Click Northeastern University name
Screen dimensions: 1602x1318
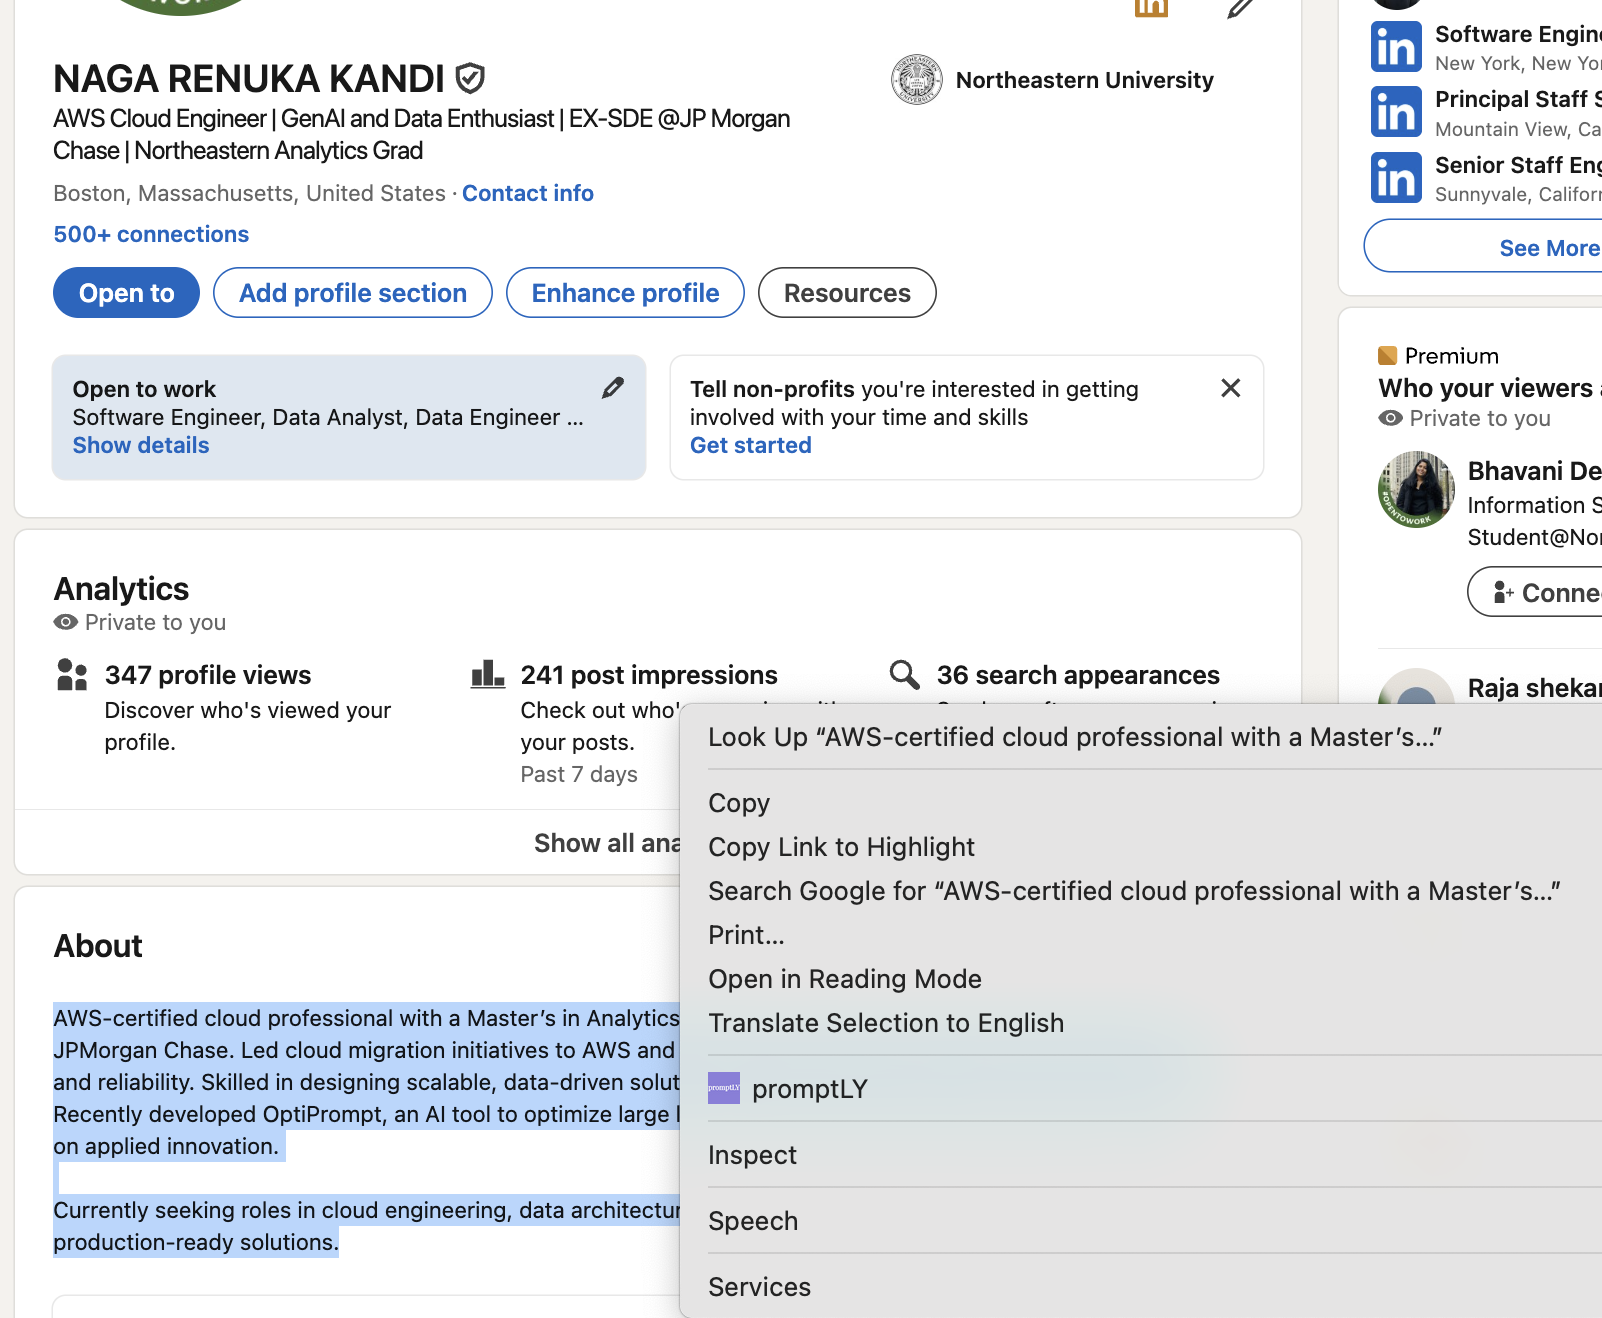click(1085, 80)
